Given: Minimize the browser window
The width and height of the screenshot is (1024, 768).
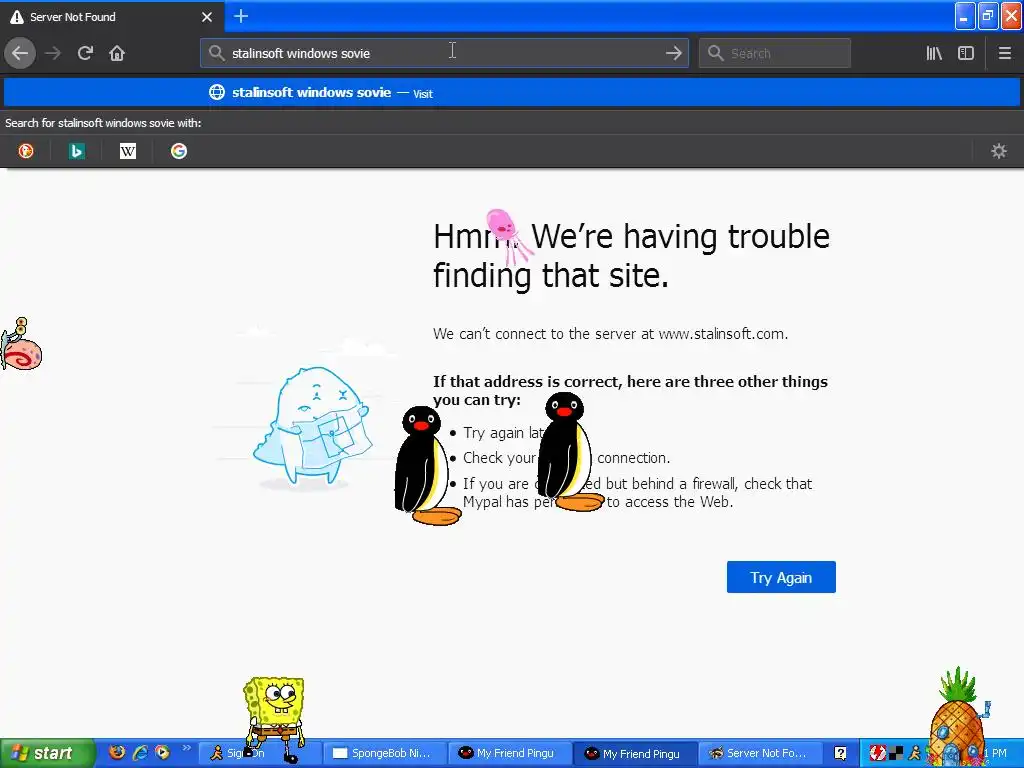Looking at the screenshot, I should point(965,16).
